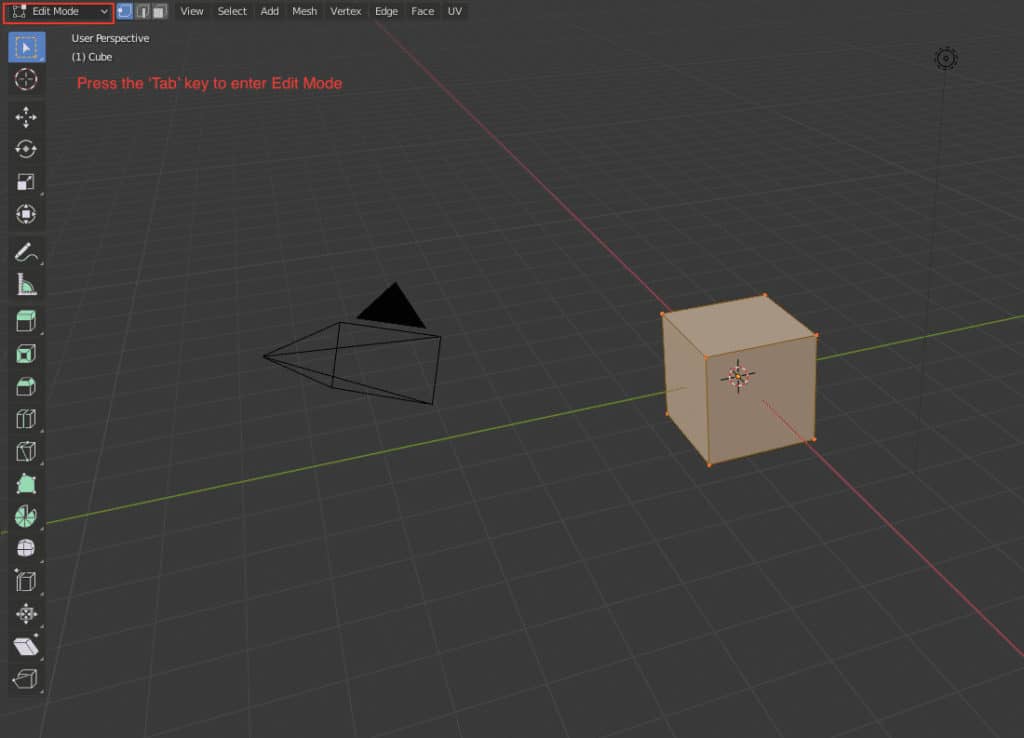Select the Rotate tool
The image size is (1024, 738).
26,148
